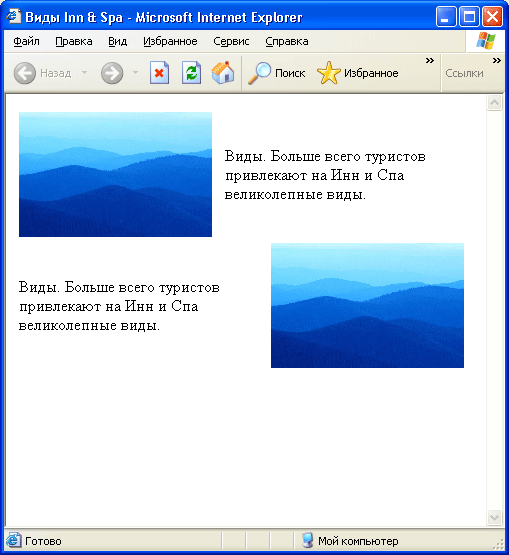Open the Back button history dropdown arrow
Screen dimensions: 509x555
pyautogui.click(x=84, y=73)
